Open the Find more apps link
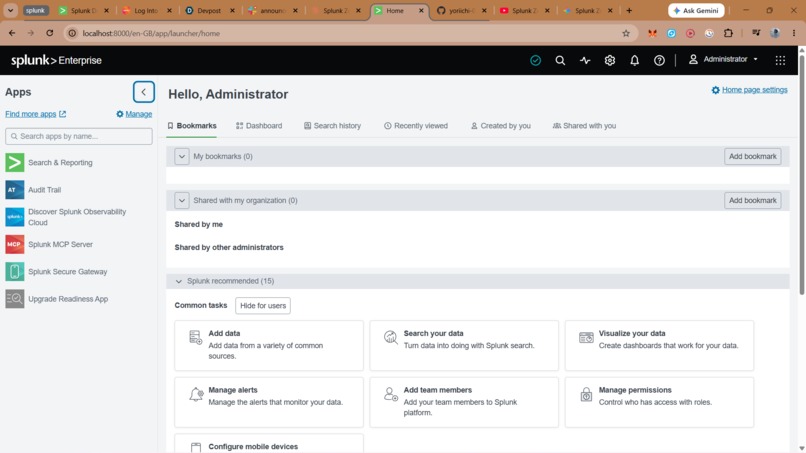 pyautogui.click(x=35, y=114)
